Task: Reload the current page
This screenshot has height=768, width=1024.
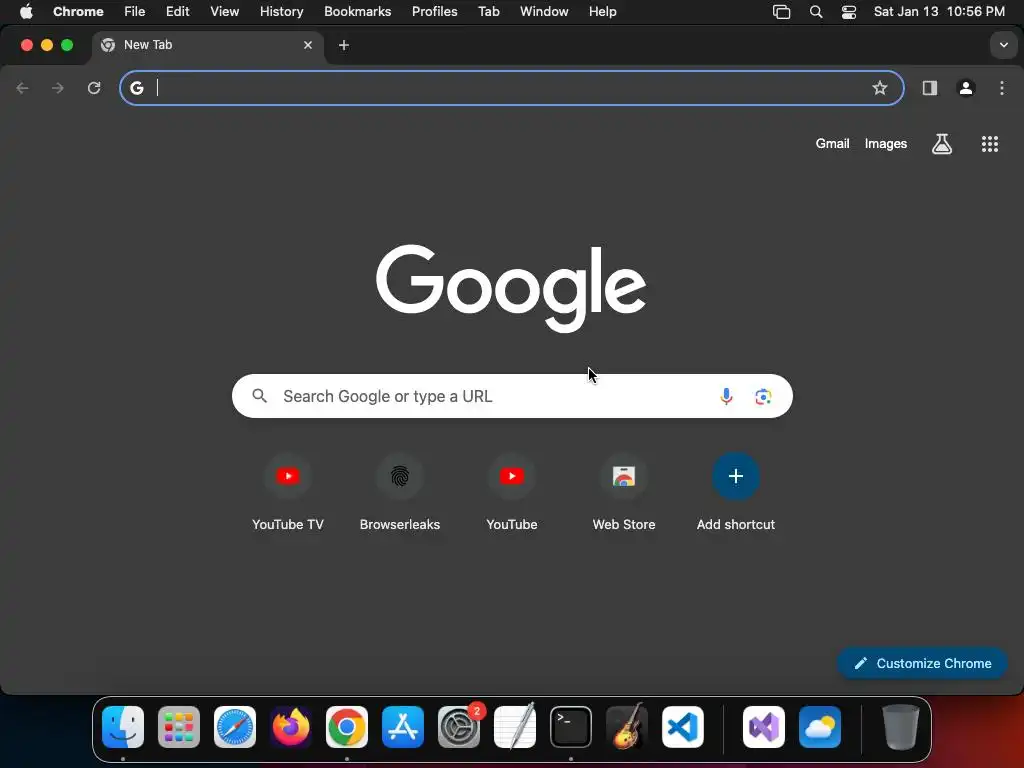Action: point(94,88)
